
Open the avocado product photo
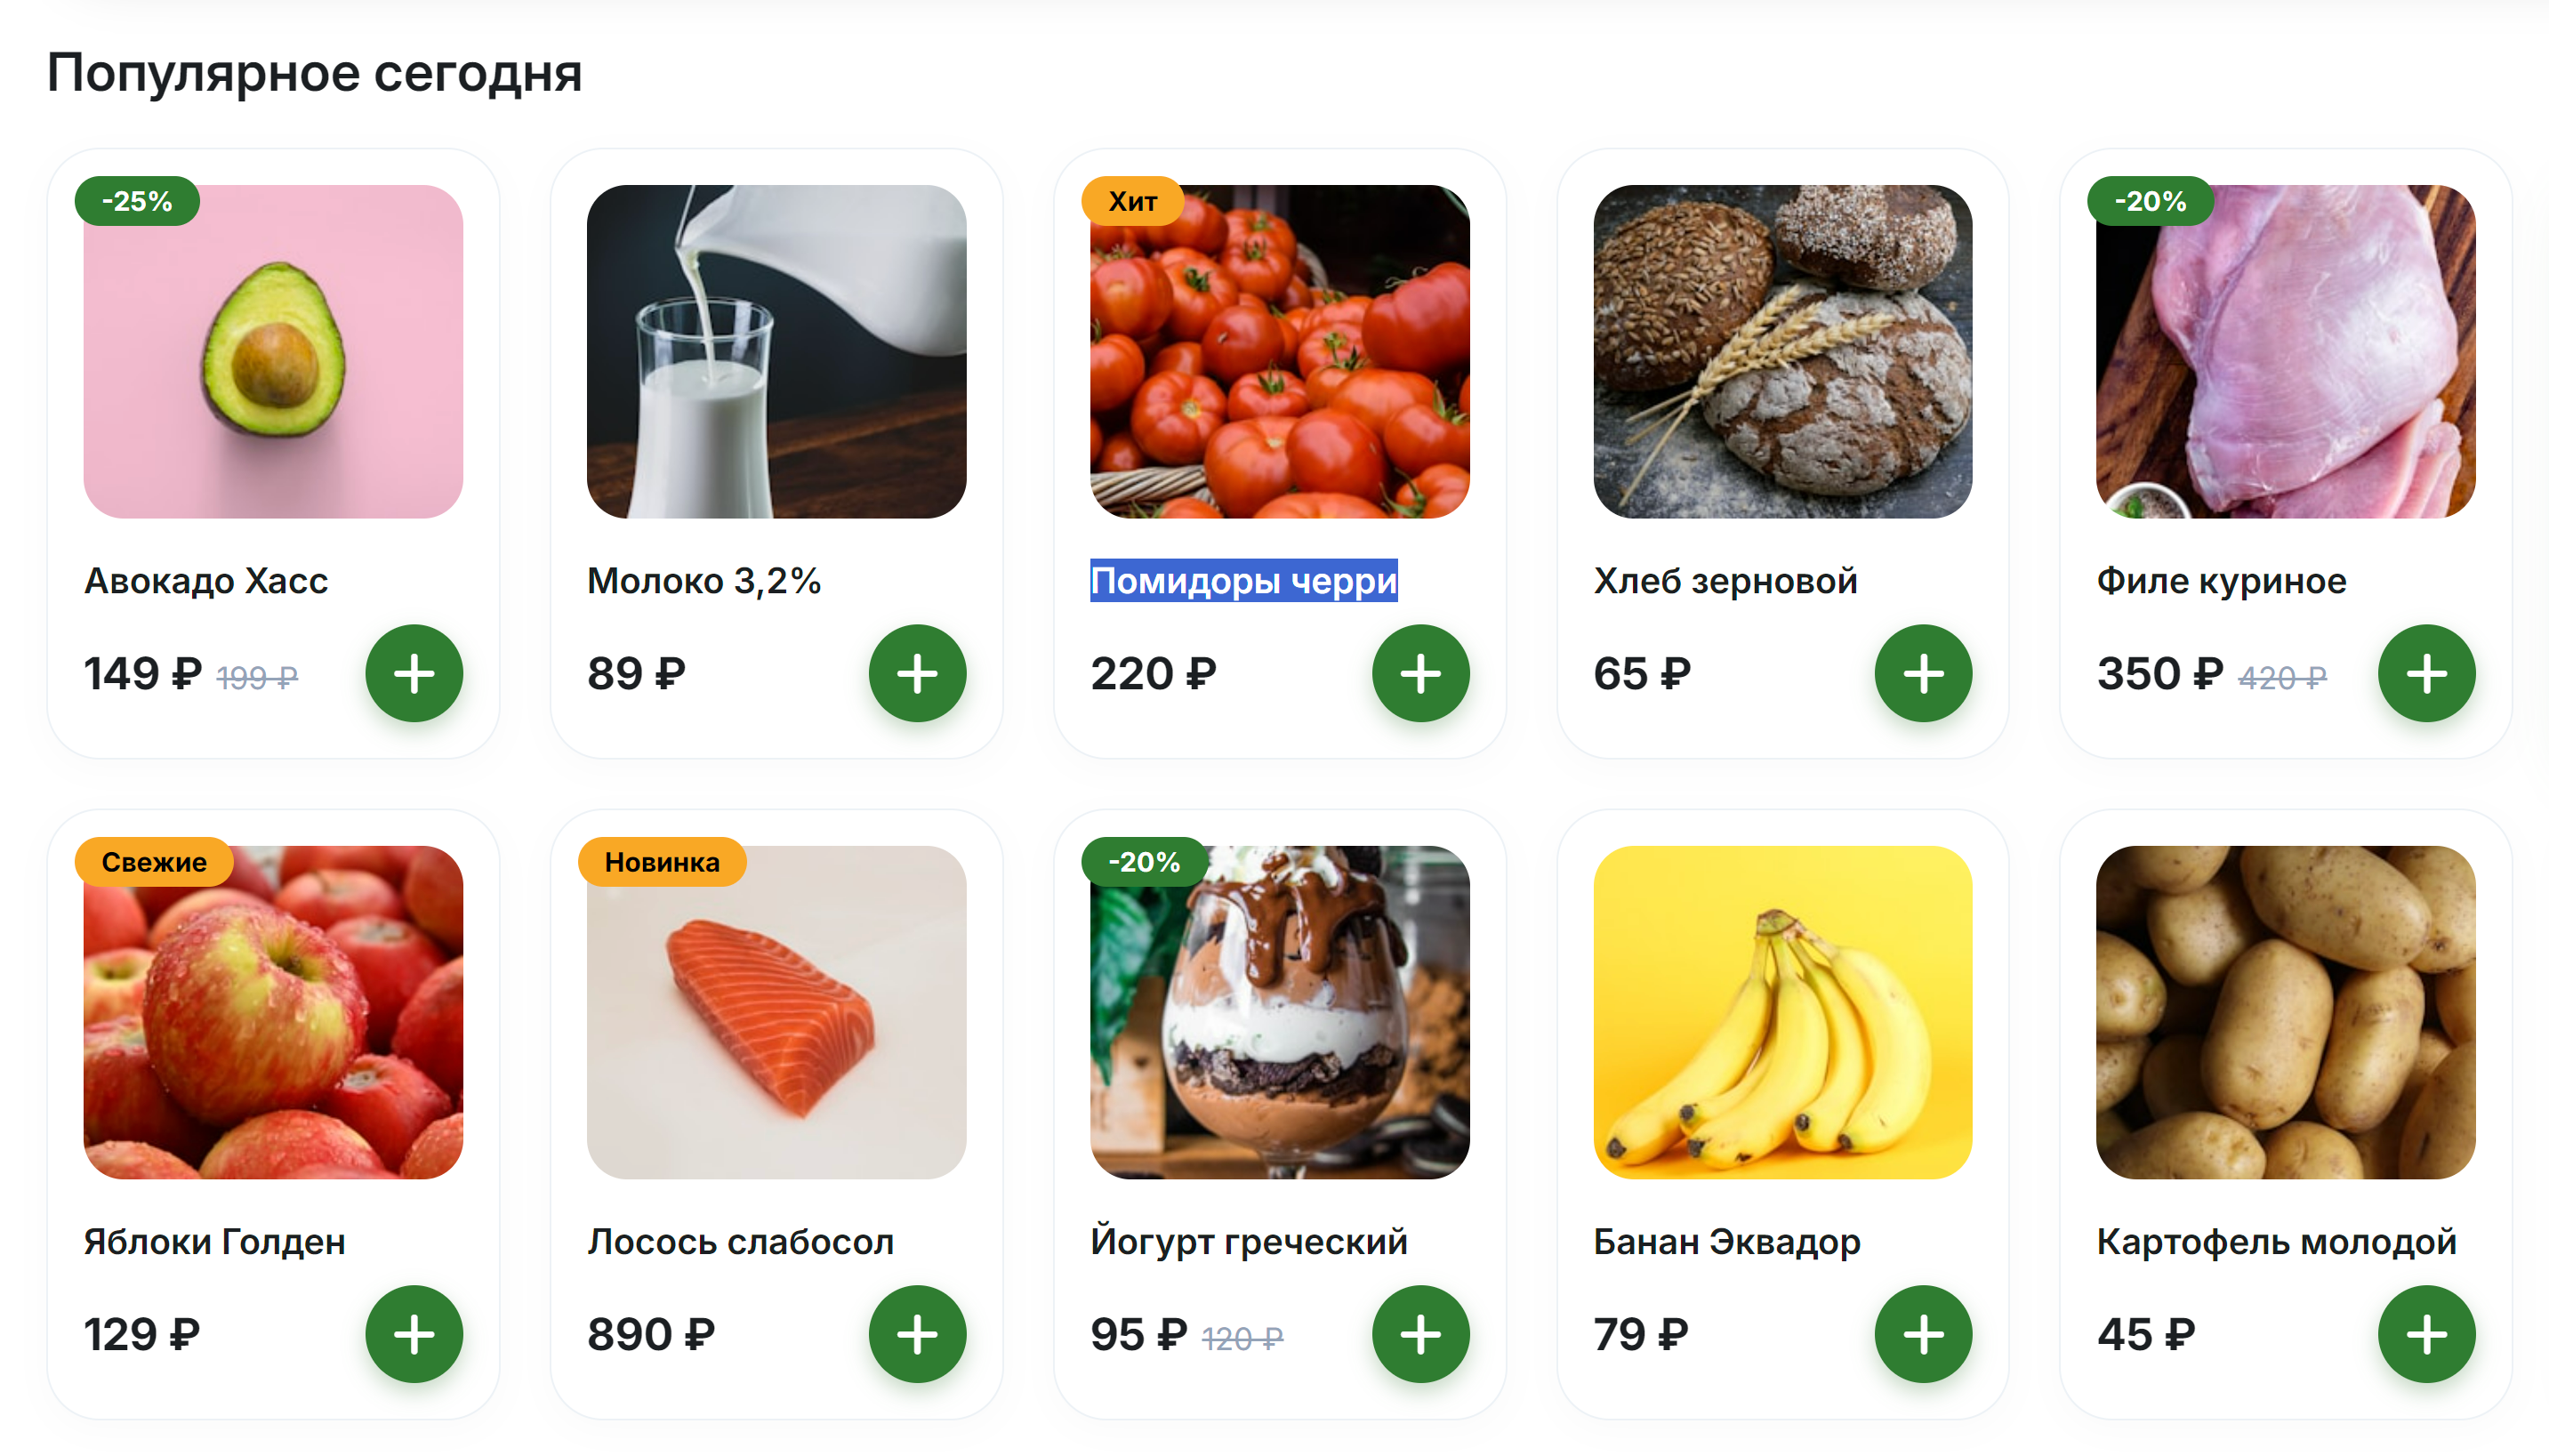coord(273,351)
